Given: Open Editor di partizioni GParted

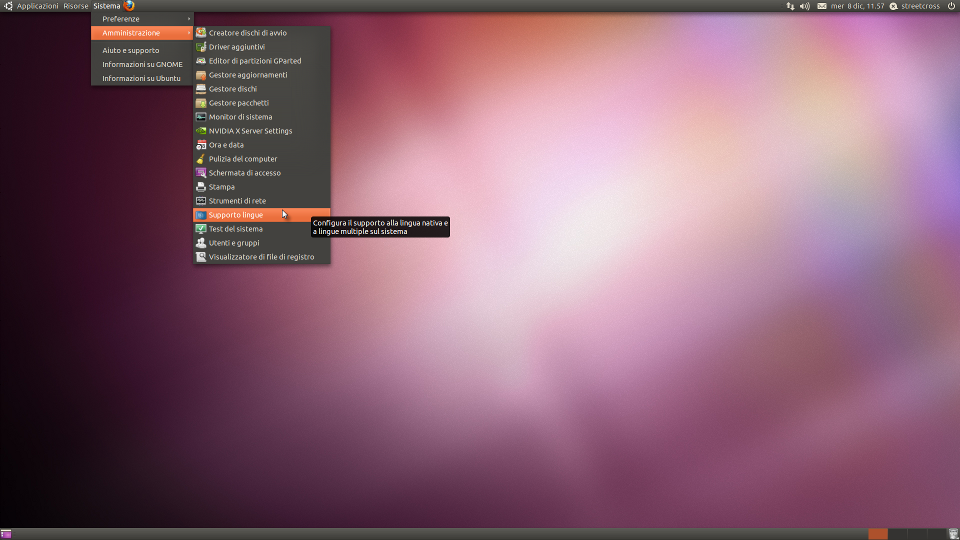Looking at the screenshot, I should coord(254,61).
